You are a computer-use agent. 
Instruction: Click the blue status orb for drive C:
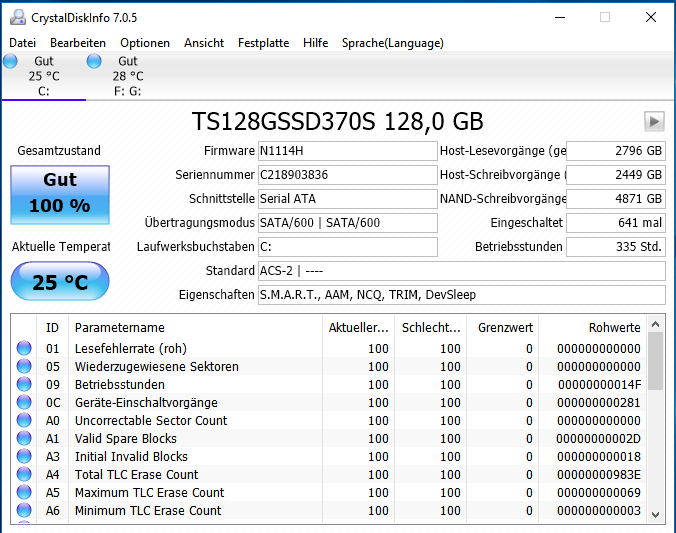coord(10,61)
